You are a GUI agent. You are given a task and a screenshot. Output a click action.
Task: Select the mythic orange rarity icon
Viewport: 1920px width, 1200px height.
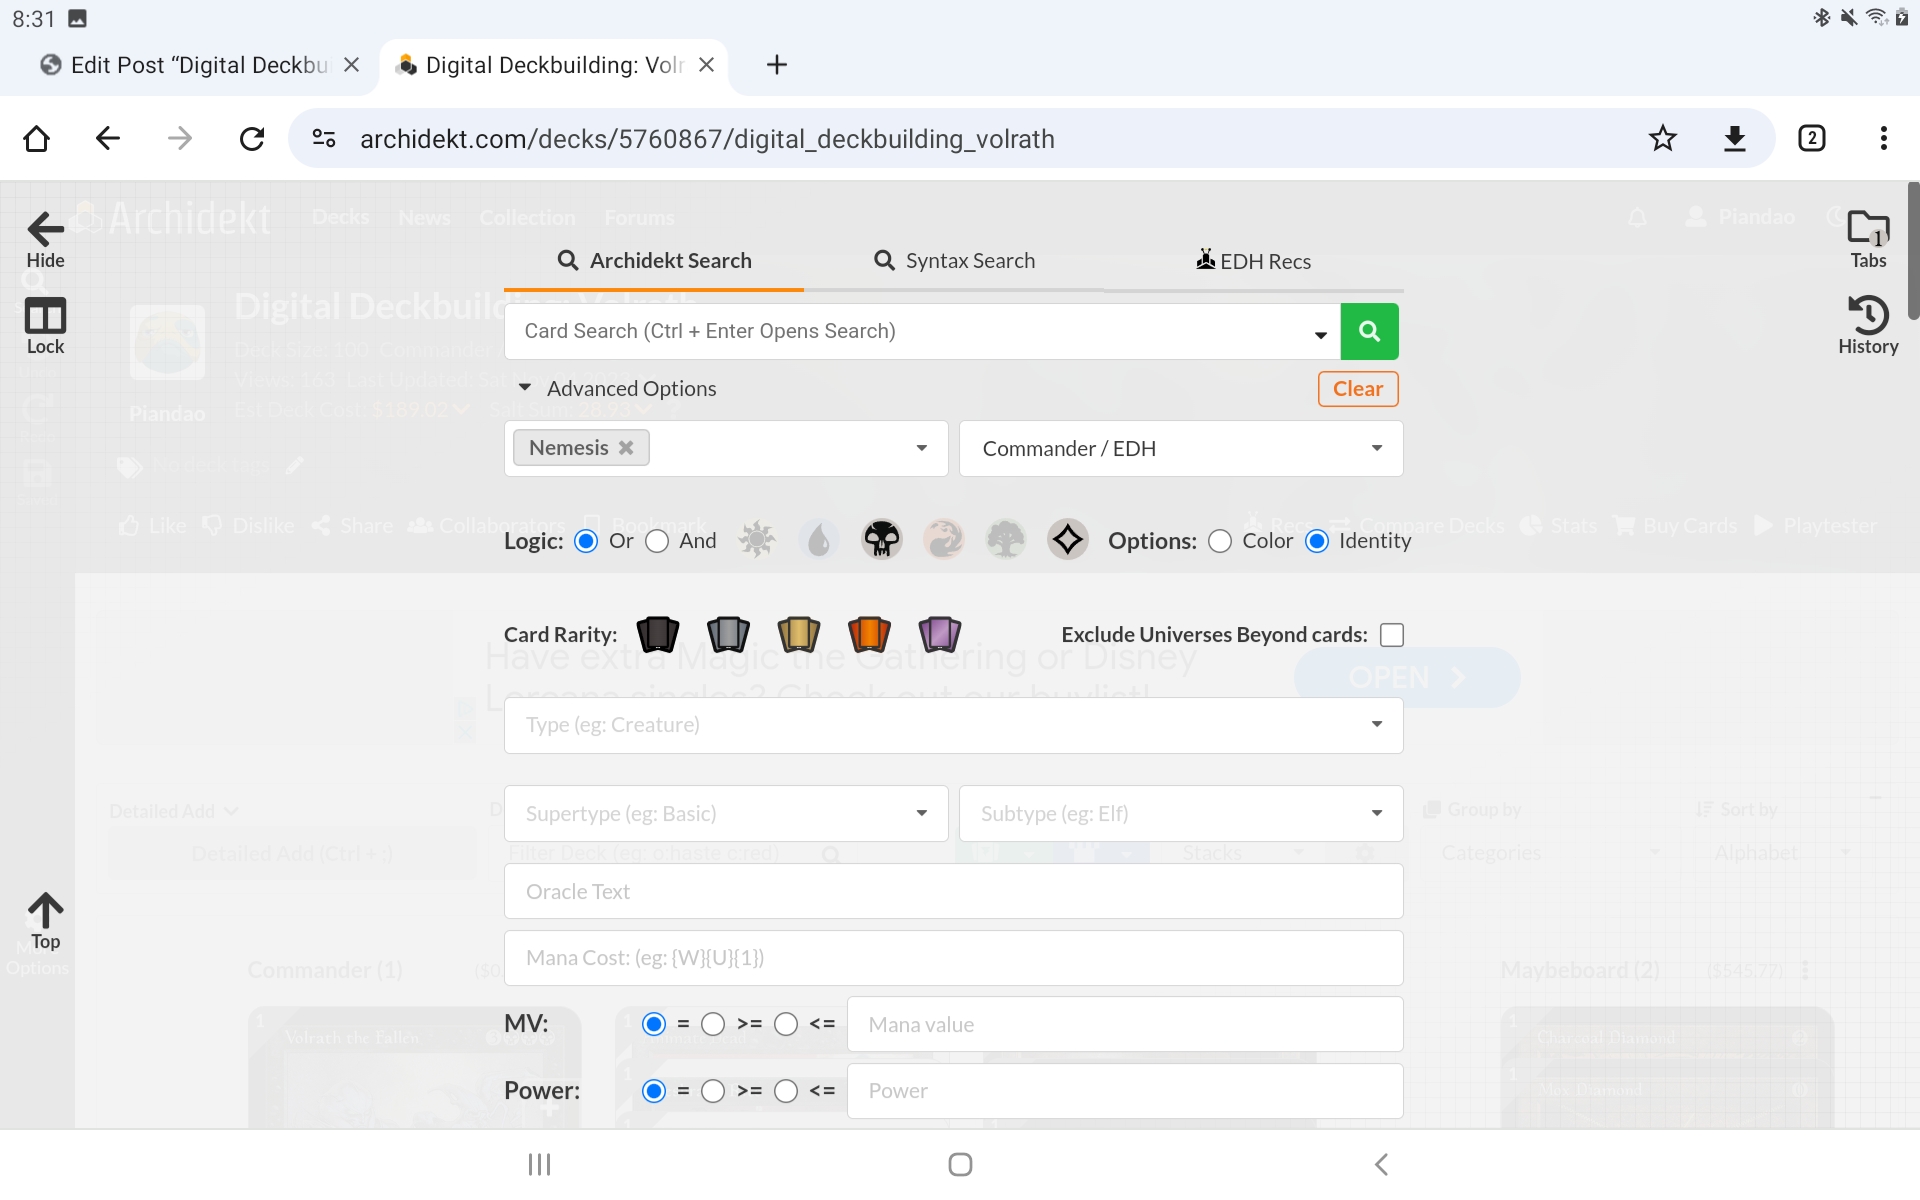pos(868,634)
